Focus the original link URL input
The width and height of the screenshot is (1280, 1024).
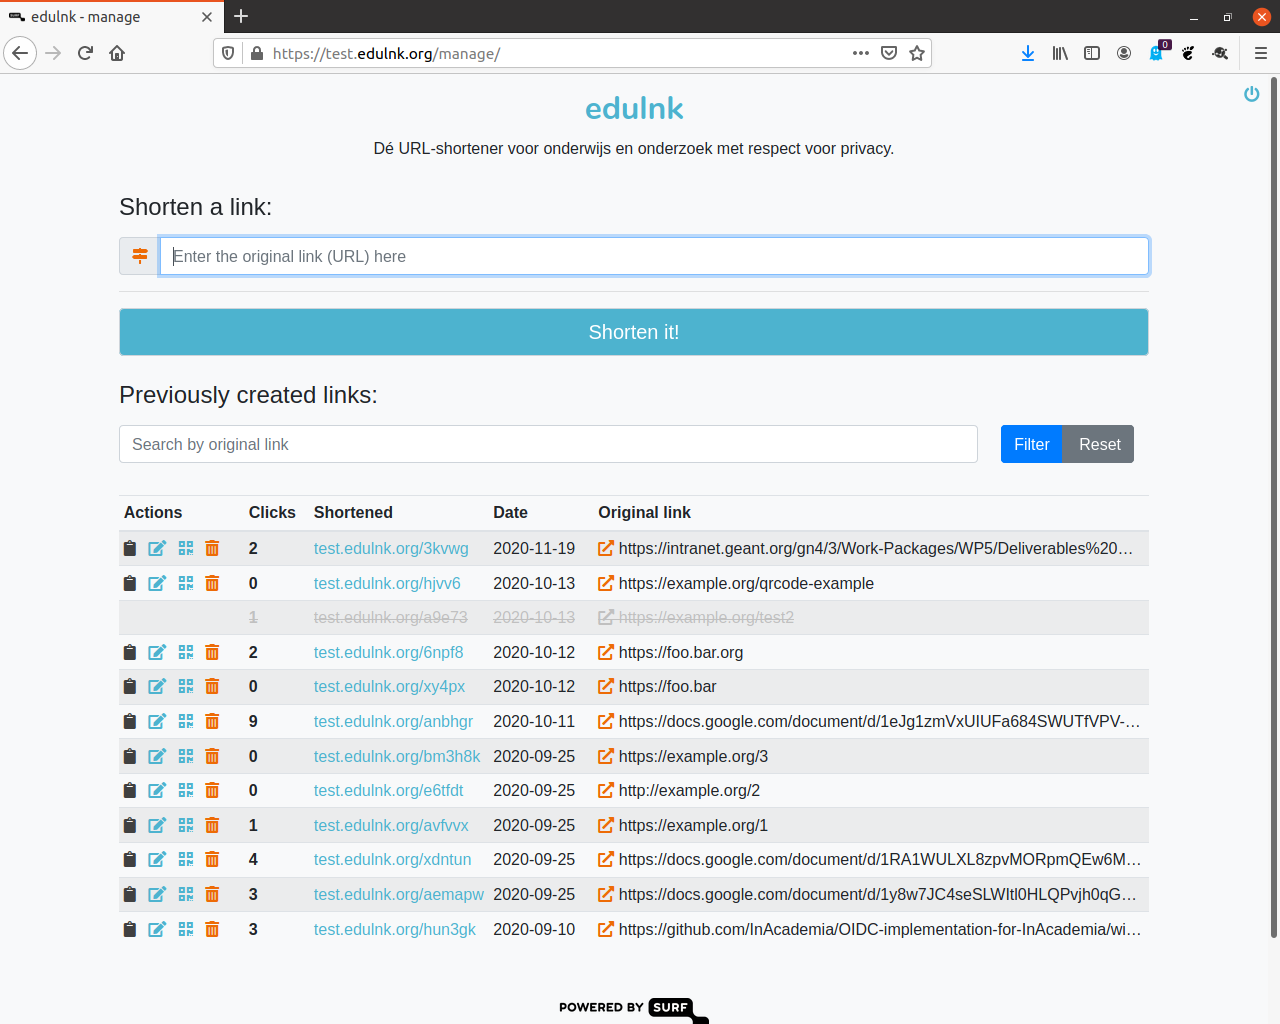654,256
